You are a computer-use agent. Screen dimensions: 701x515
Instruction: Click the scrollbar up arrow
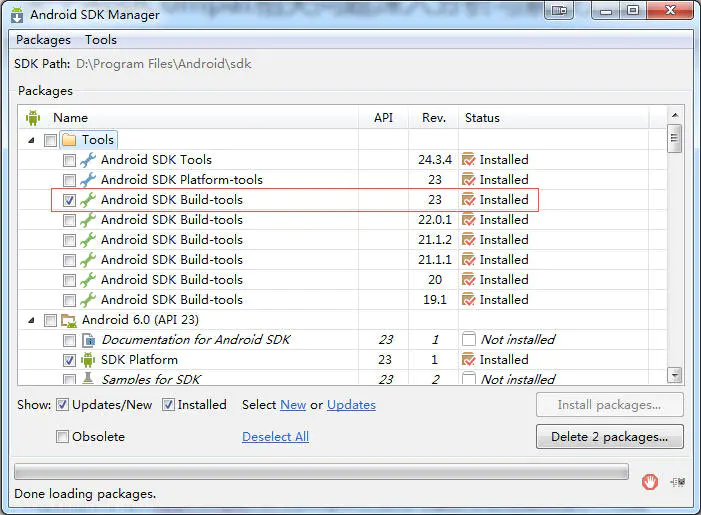pos(675,115)
